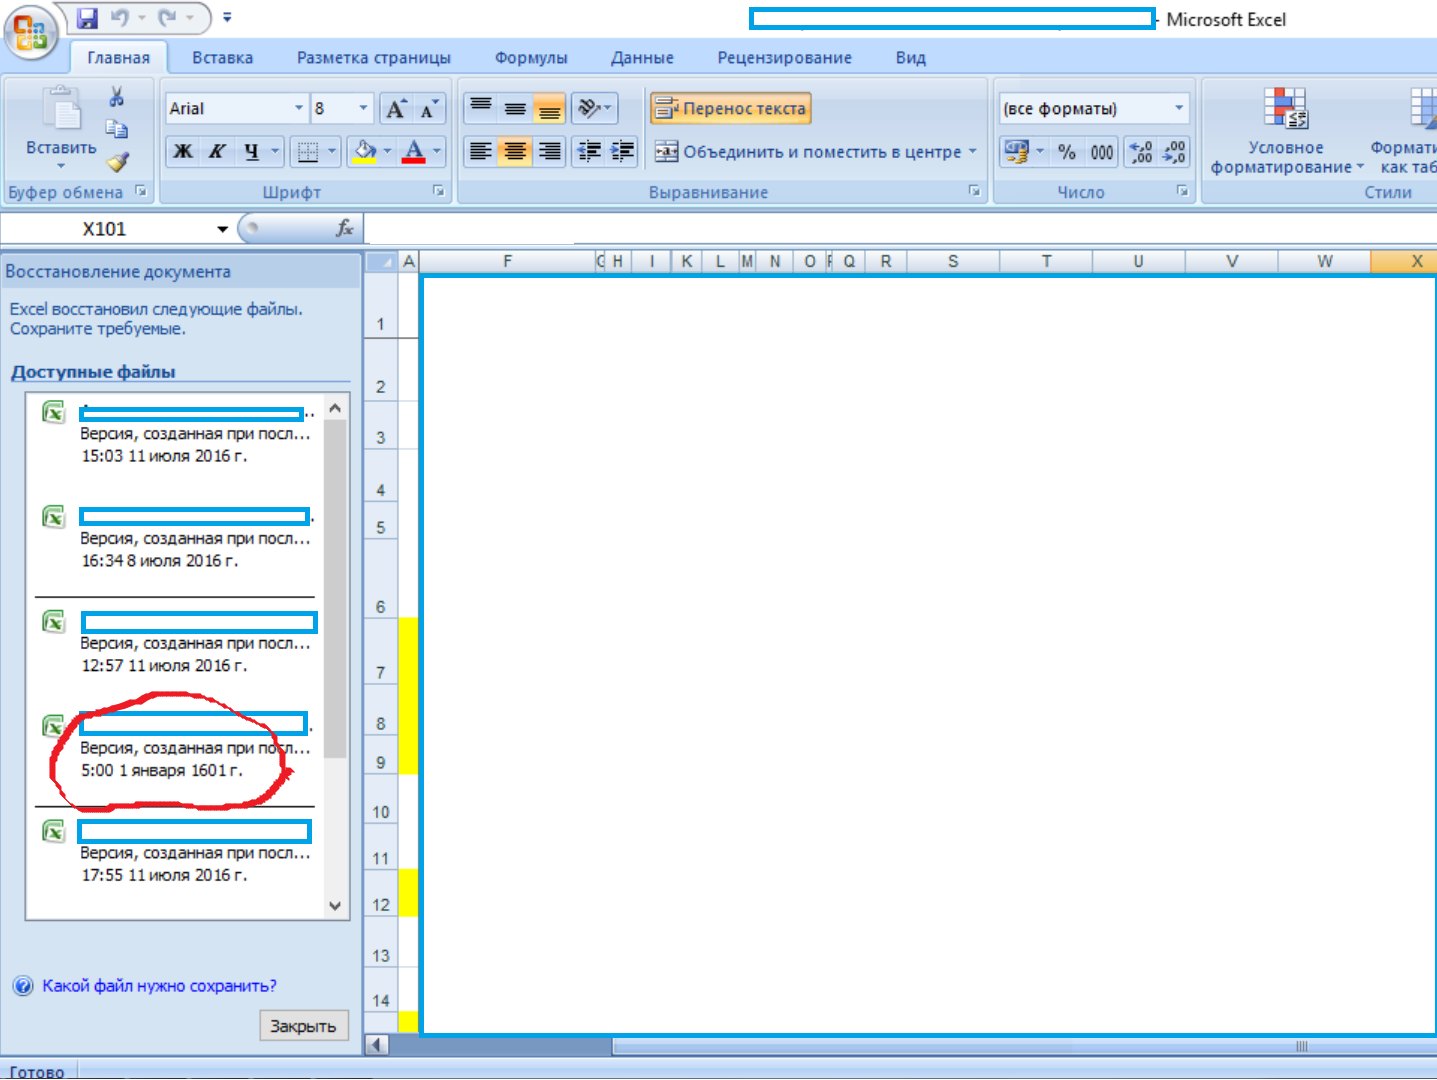The image size is (1437, 1080).
Task: Click the text orientation icon
Action: [594, 108]
